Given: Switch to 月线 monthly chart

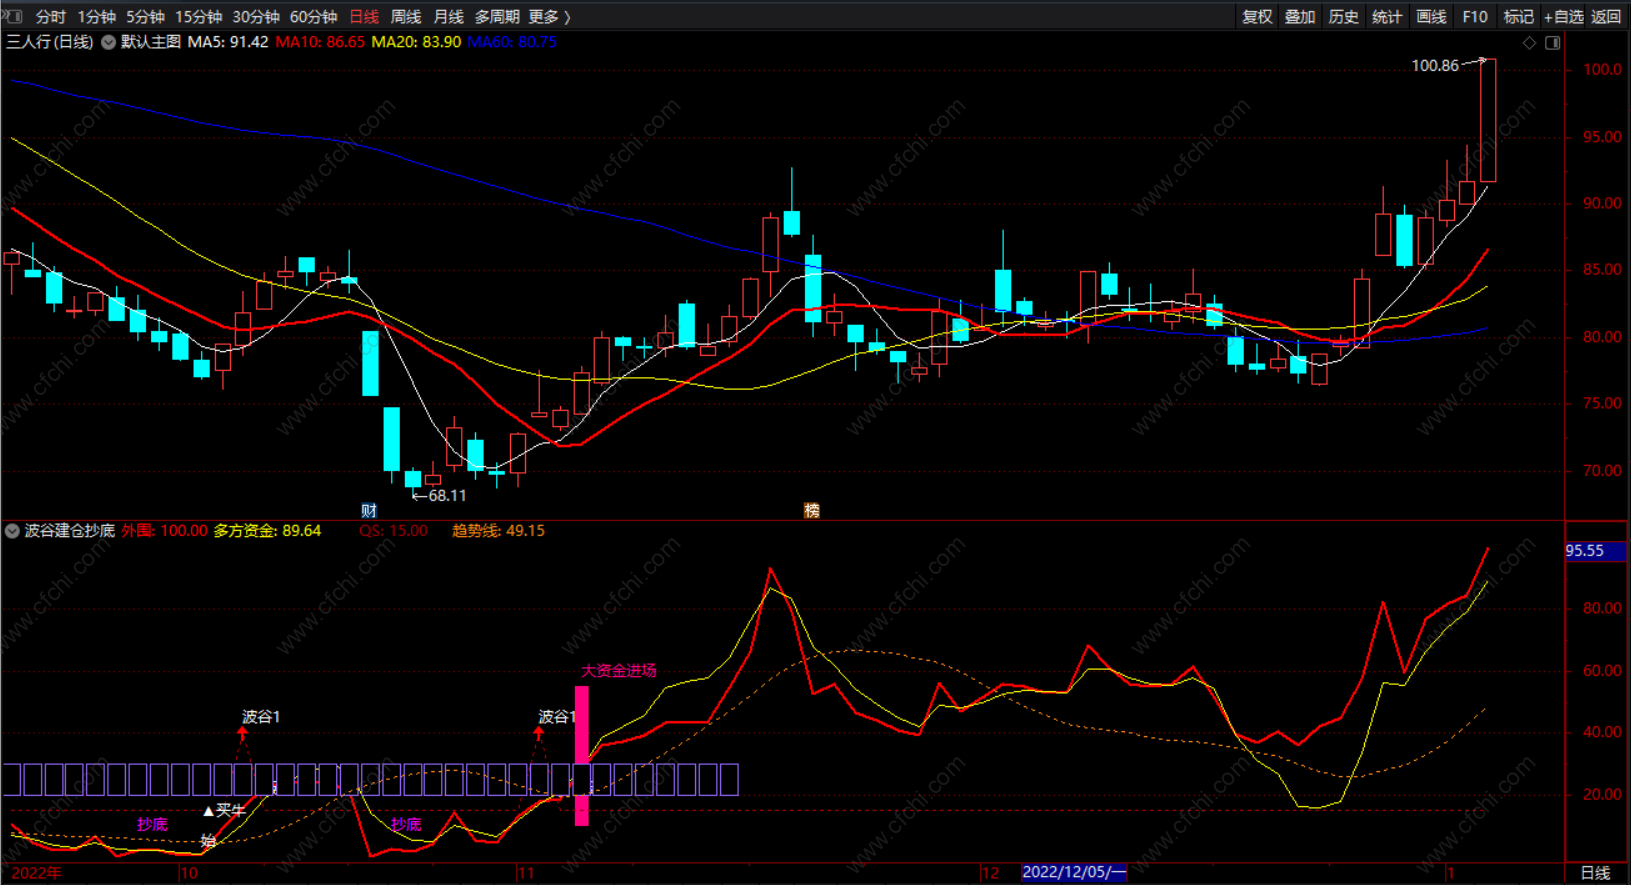Looking at the screenshot, I should click(x=449, y=17).
